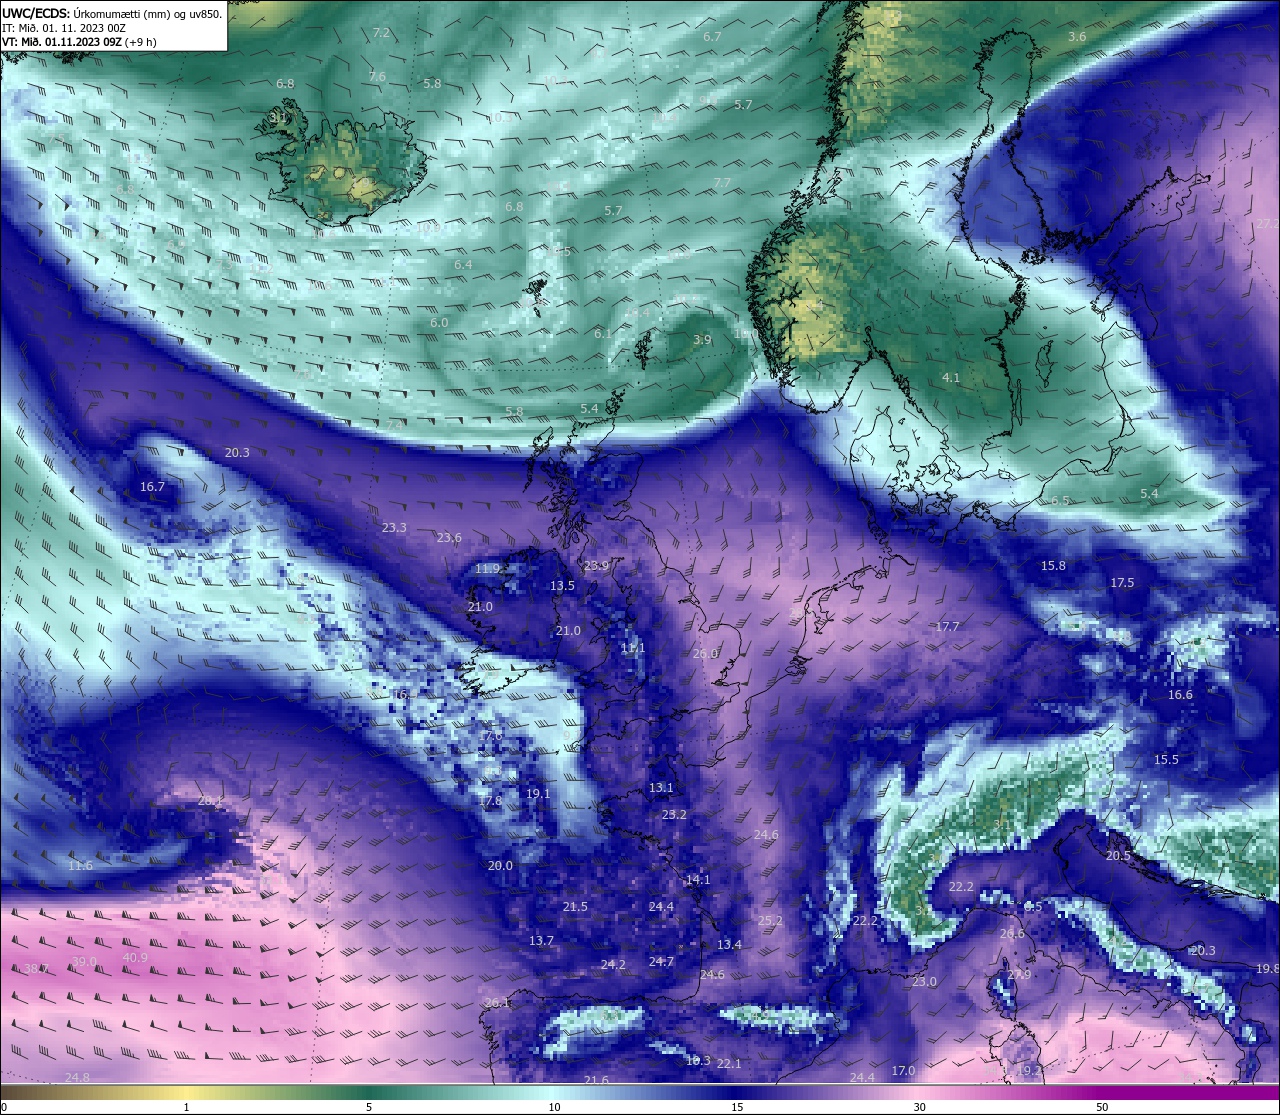Click the 15.8 map value
Viewport: 1280px width, 1115px height.
1053,566
